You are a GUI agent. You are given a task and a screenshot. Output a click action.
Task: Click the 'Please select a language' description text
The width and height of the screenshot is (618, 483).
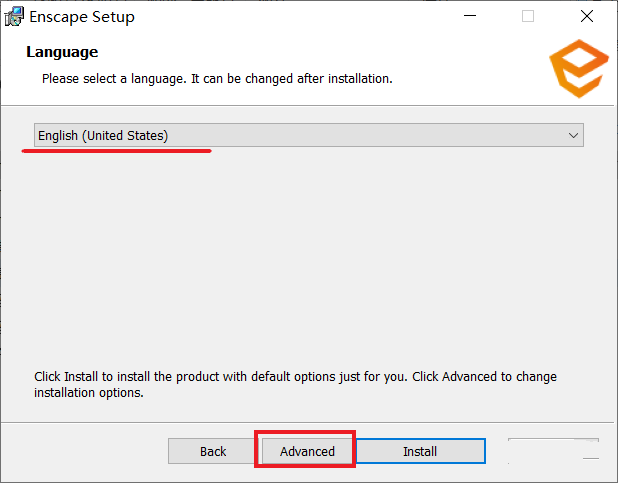coord(217,79)
